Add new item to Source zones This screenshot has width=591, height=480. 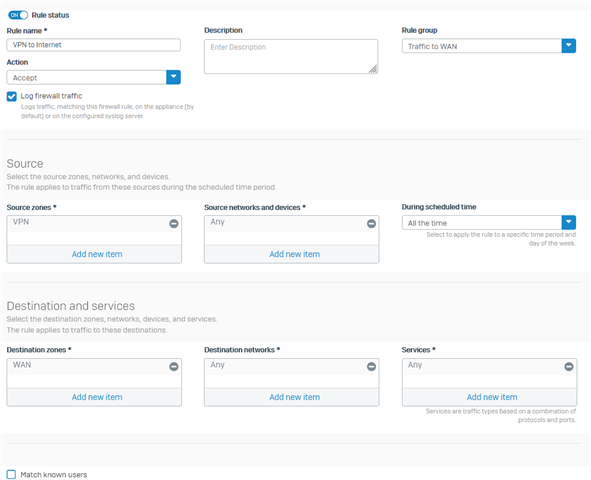97,254
